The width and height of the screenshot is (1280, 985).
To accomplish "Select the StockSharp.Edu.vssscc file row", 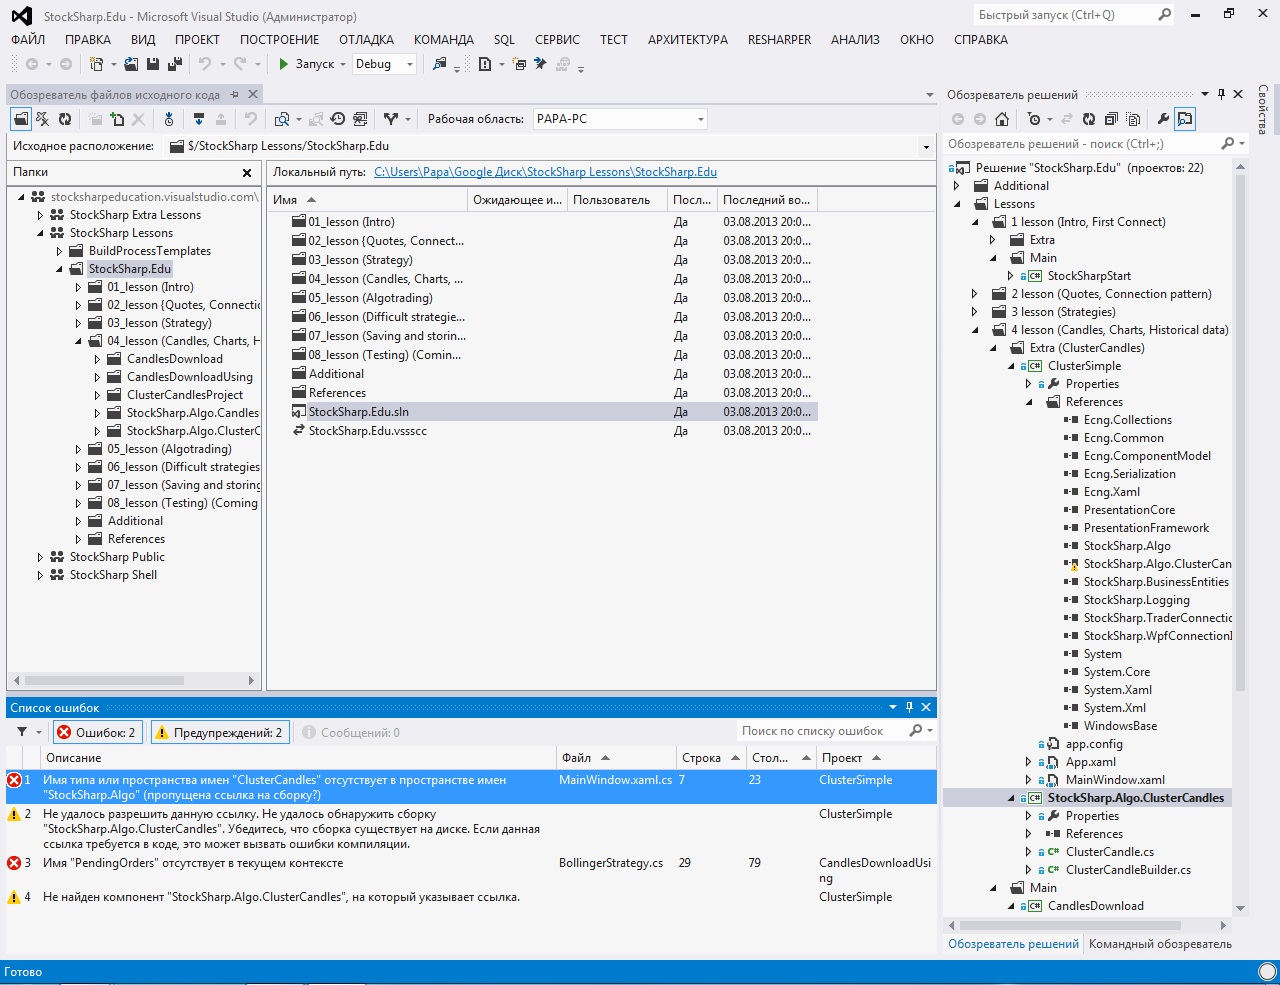I will click(543, 431).
